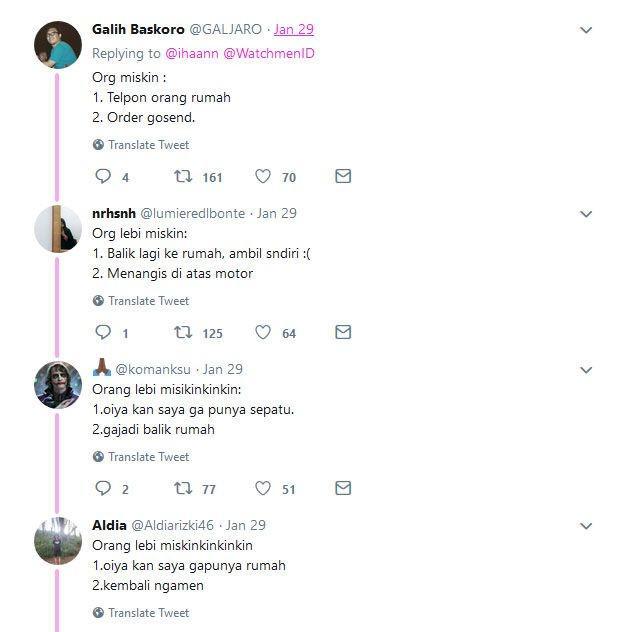Send Galih Baskoro's tweet via direct message
The height and width of the screenshot is (632, 632).
(x=343, y=176)
